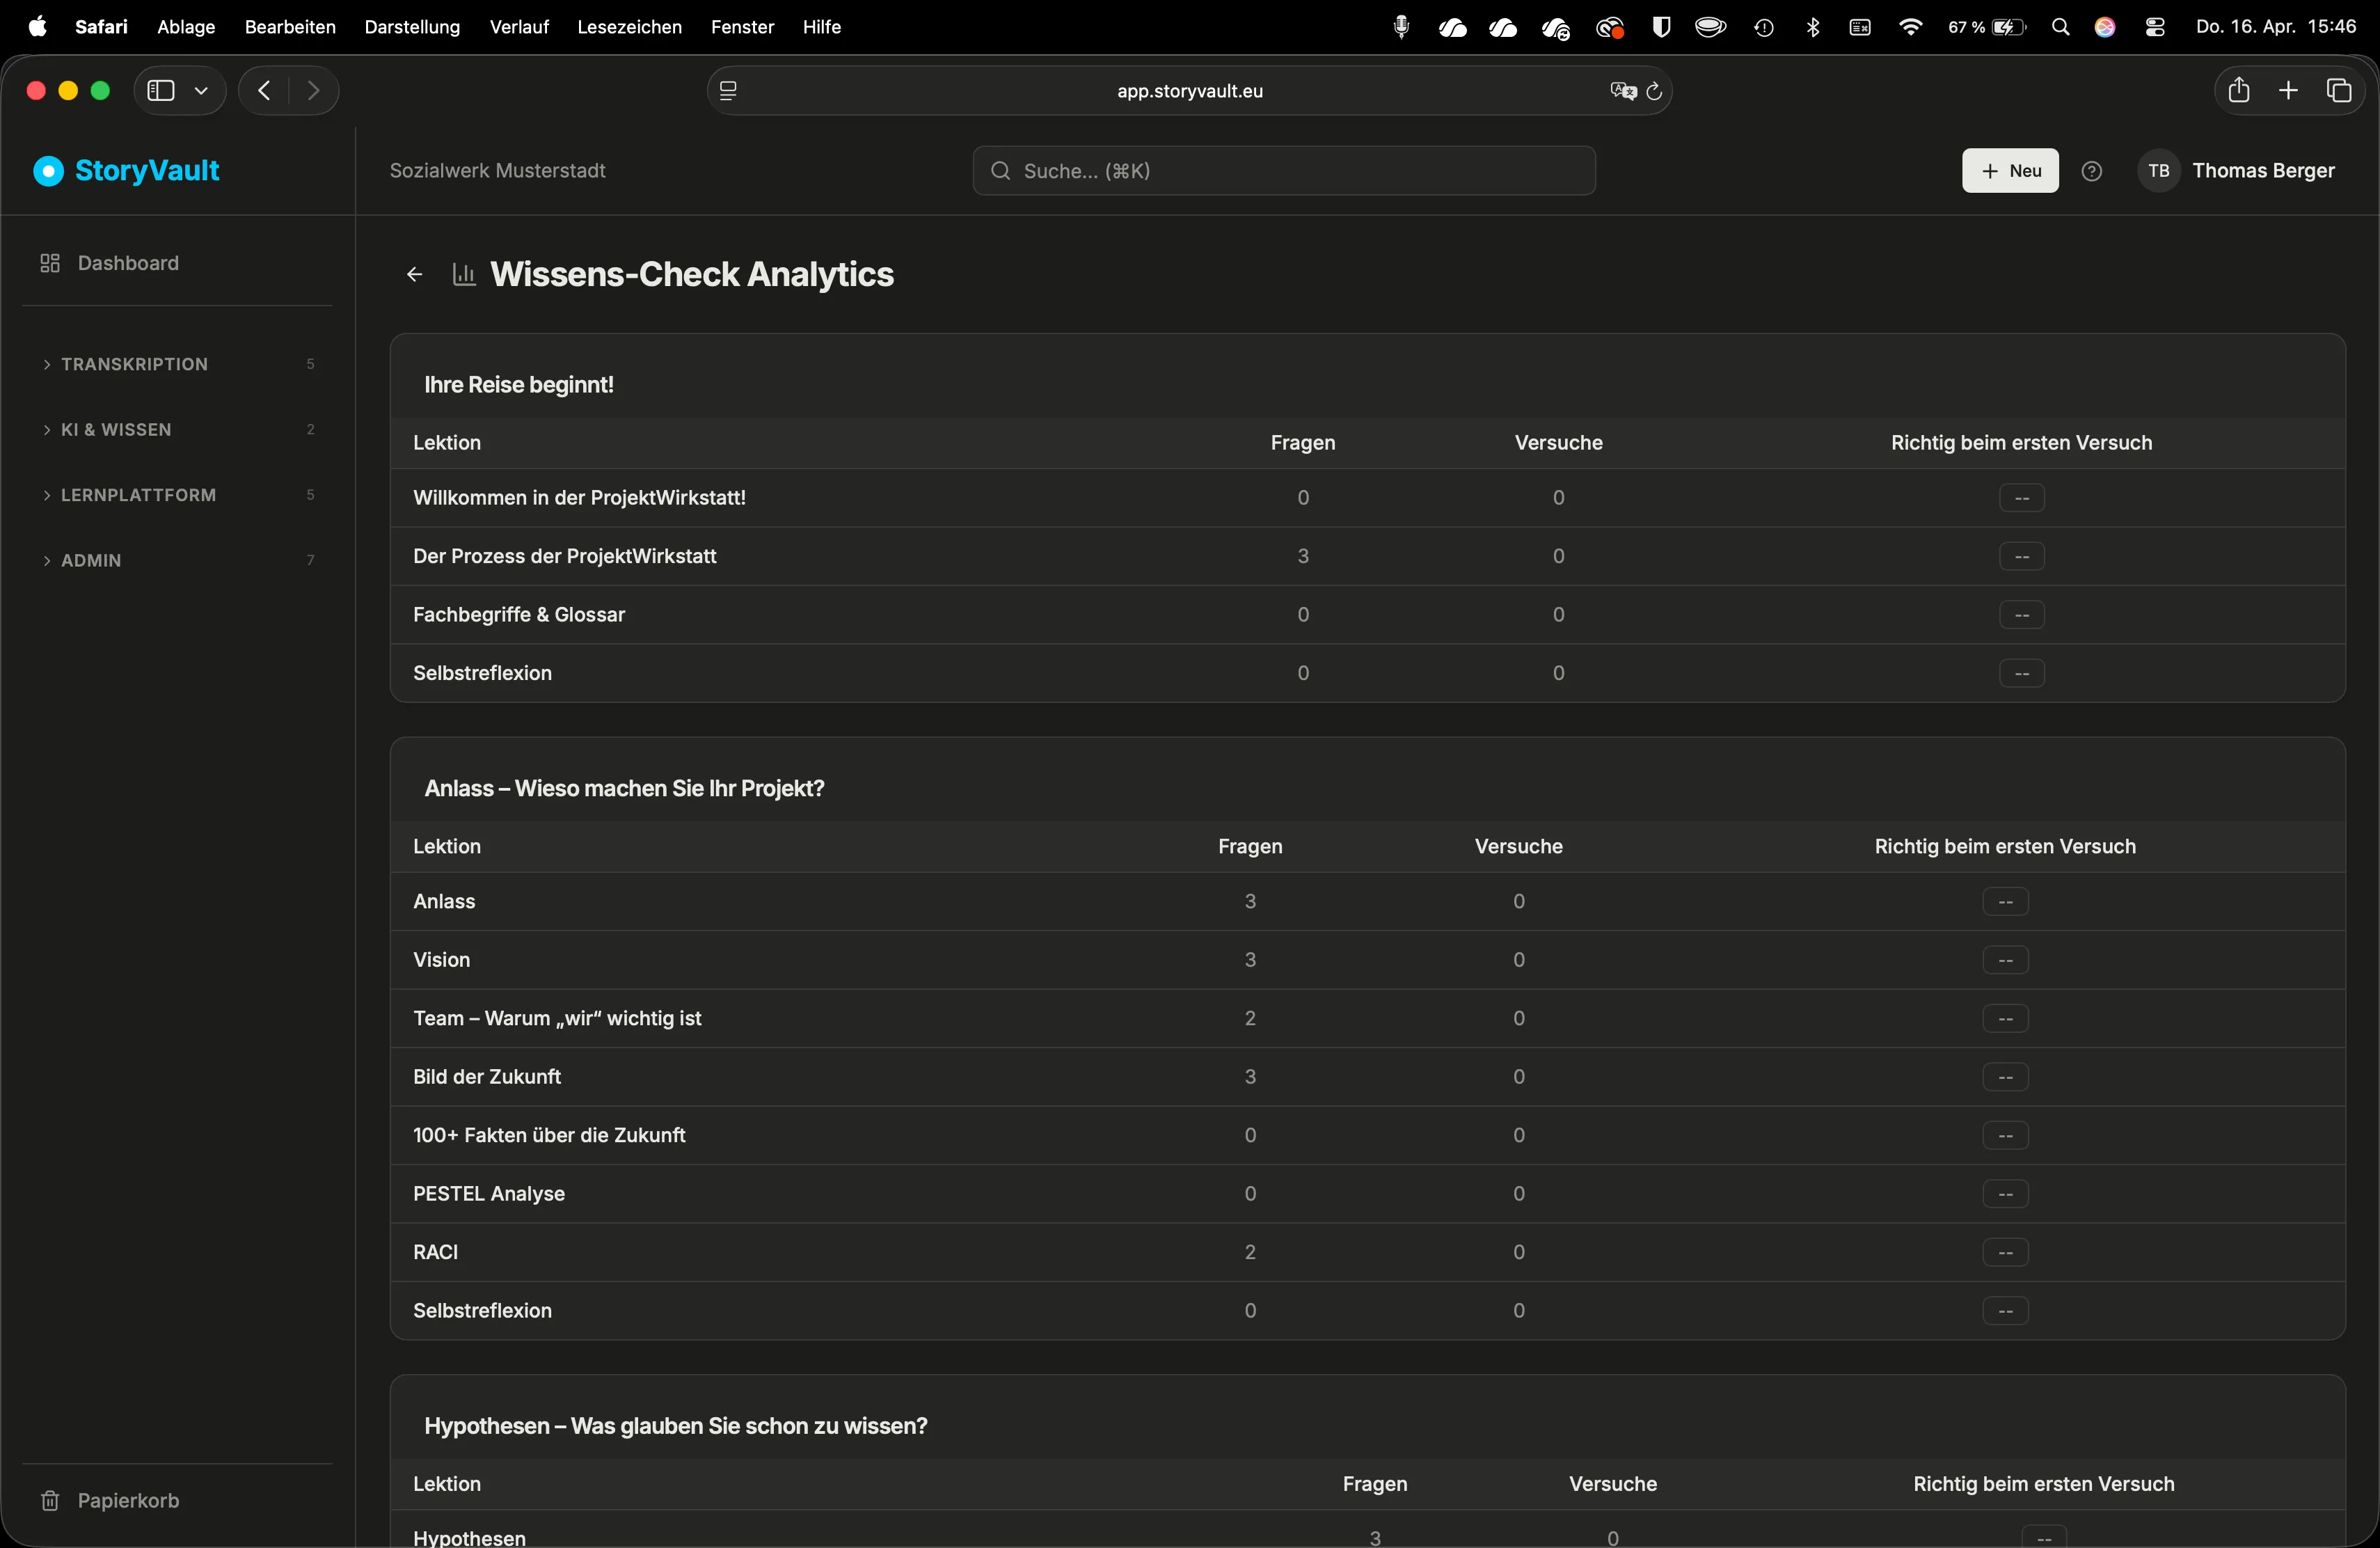Click '100+ Fakten über die Zukunft'
Screen dimensions: 2380x1548
point(549,1135)
